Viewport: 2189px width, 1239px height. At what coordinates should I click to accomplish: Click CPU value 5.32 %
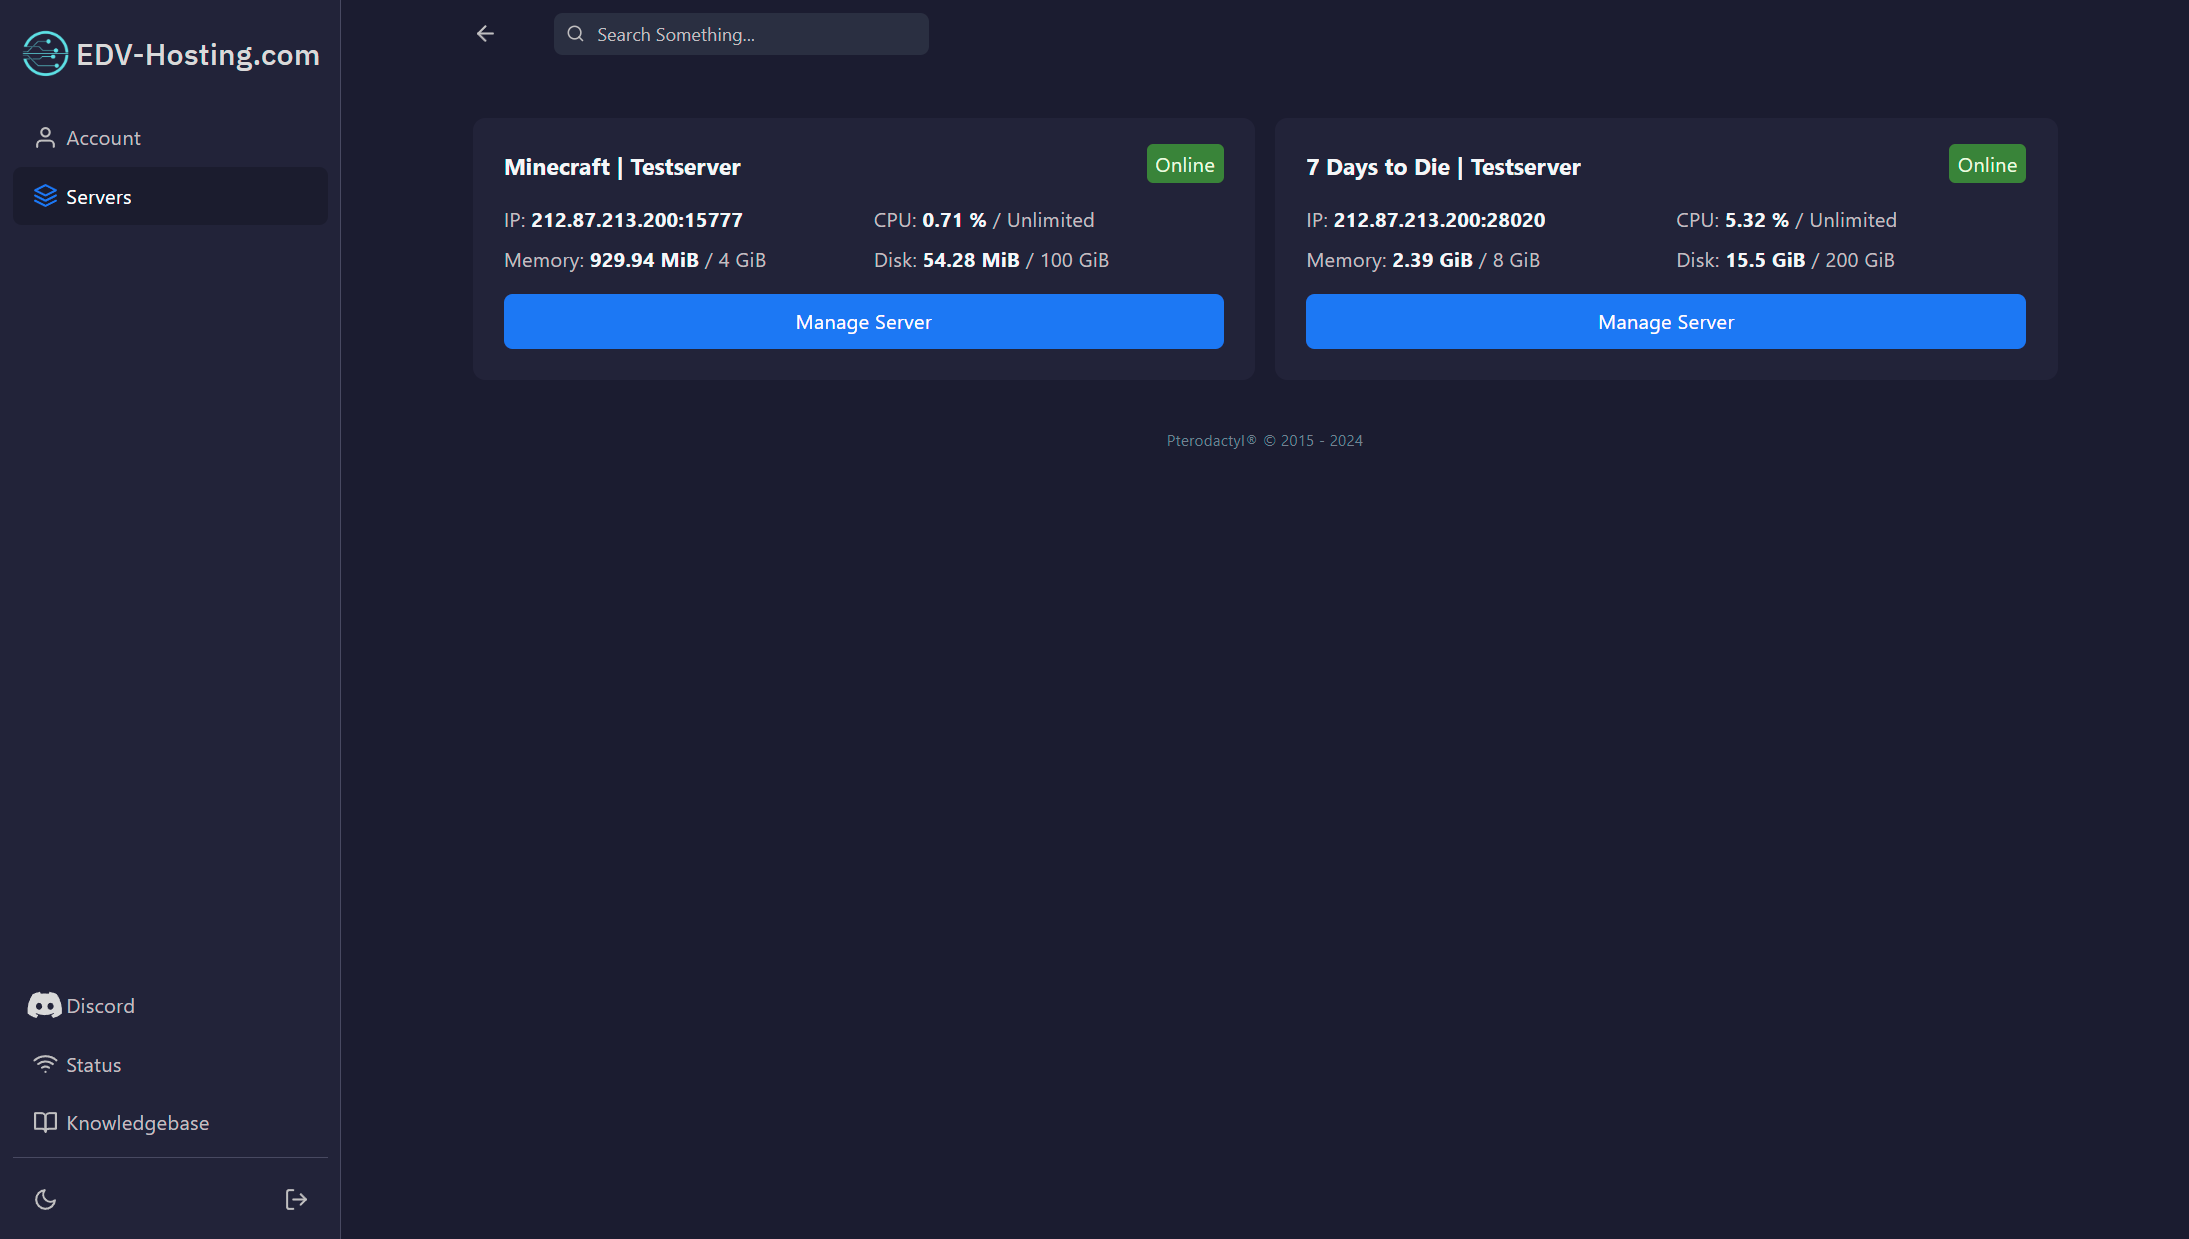pyautogui.click(x=1757, y=220)
